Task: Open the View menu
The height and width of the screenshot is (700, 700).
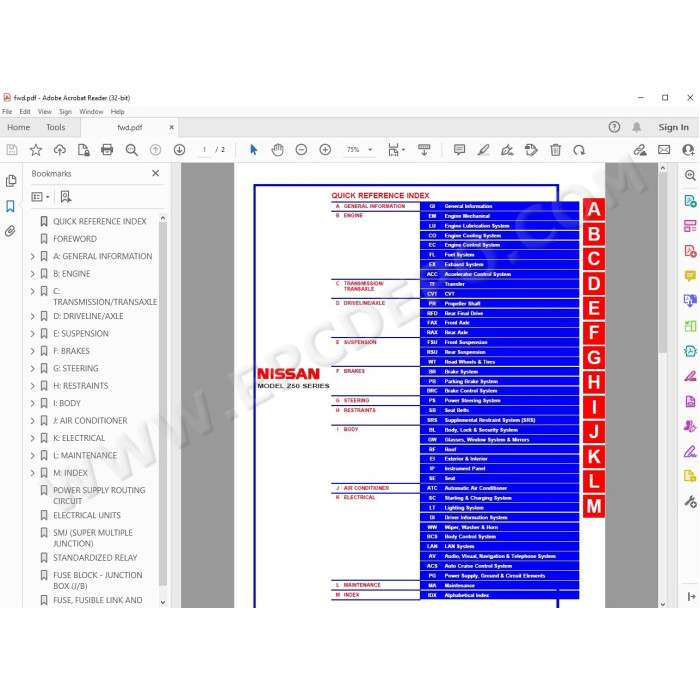Action: pos(45,112)
